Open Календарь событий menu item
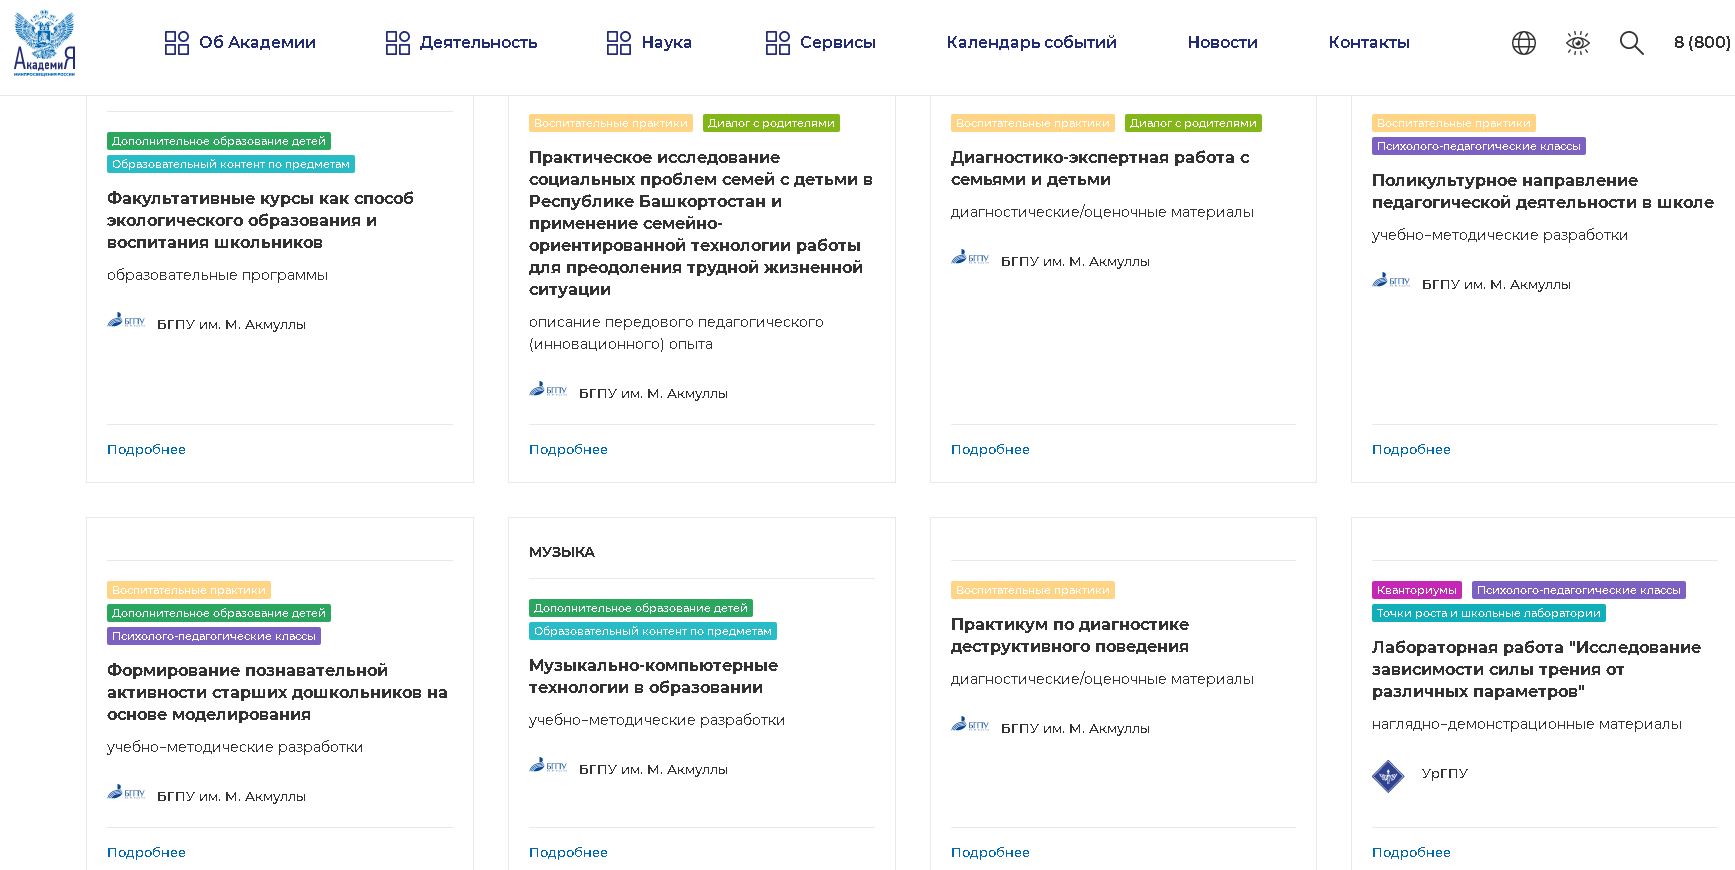 (1031, 43)
